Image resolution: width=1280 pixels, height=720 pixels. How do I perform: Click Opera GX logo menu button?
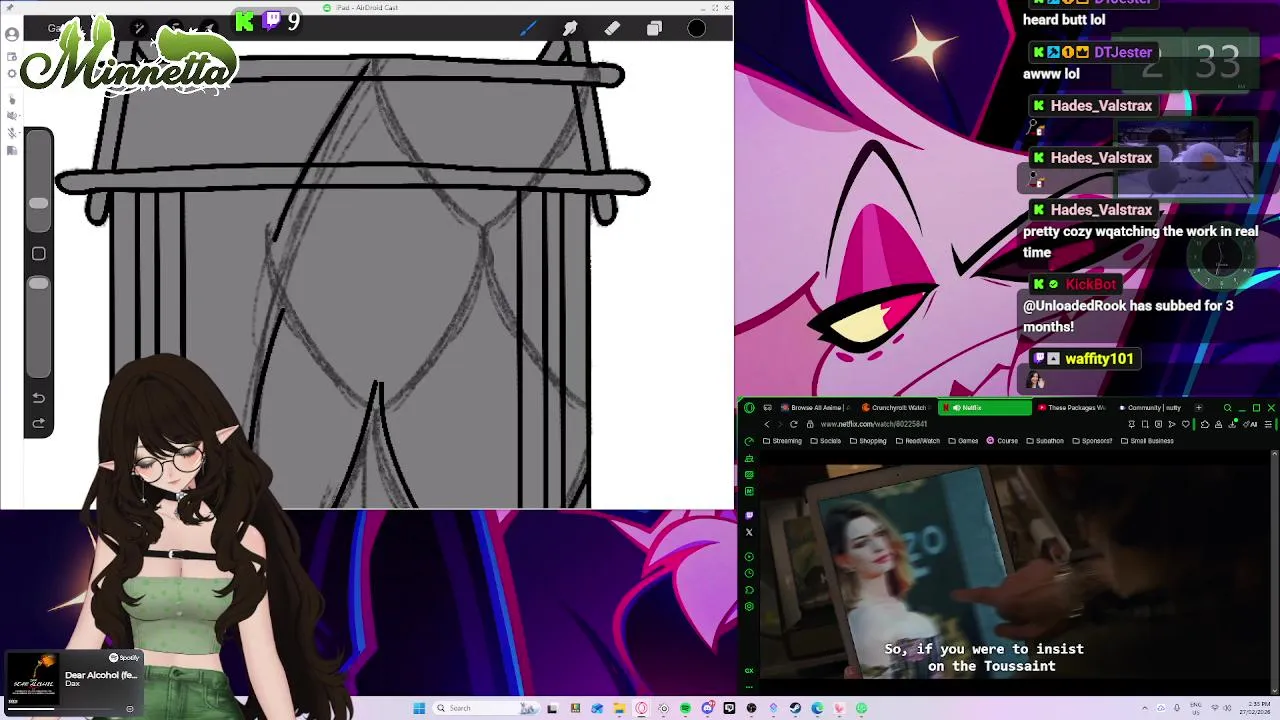(x=749, y=408)
